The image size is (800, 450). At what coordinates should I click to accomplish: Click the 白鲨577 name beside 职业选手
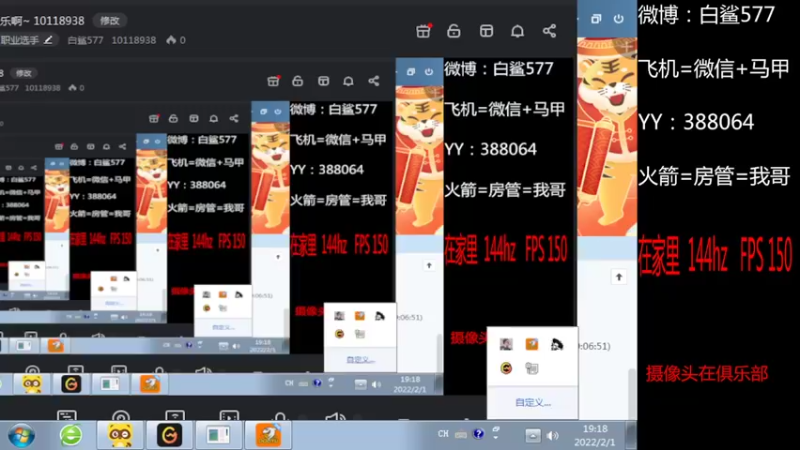tap(85, 40)
